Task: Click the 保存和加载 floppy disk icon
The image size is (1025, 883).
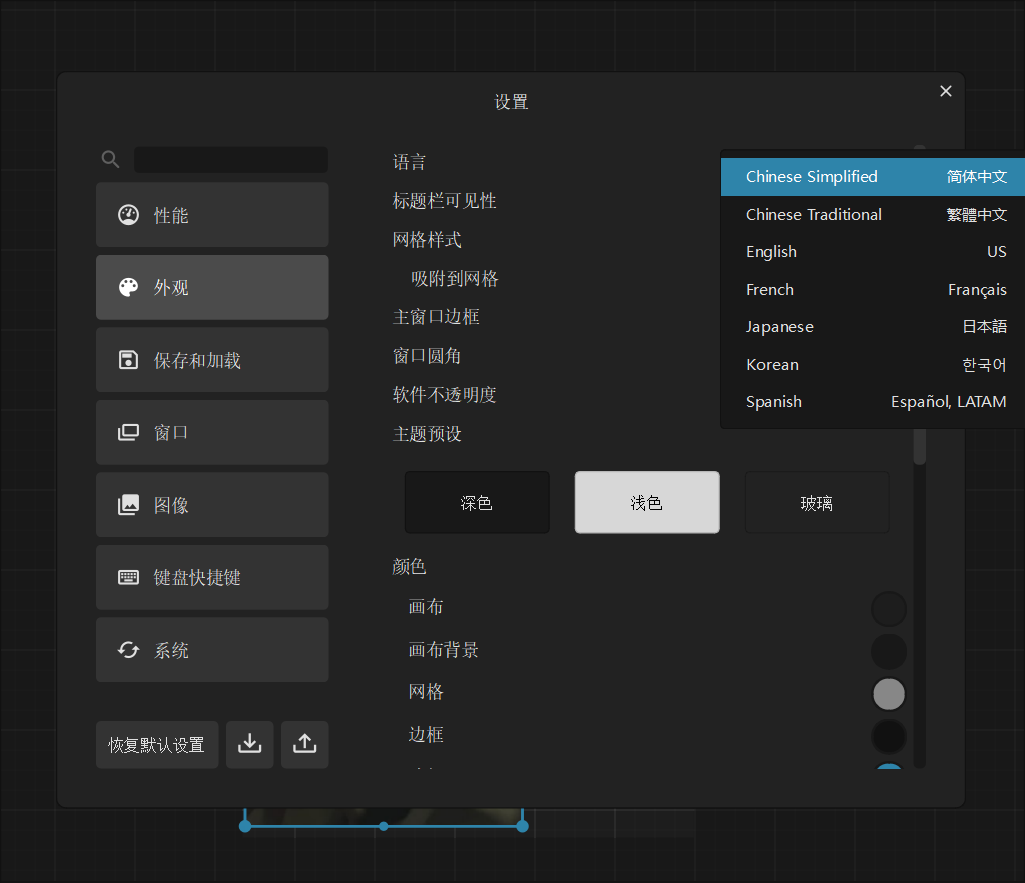Action: (128, 360)
